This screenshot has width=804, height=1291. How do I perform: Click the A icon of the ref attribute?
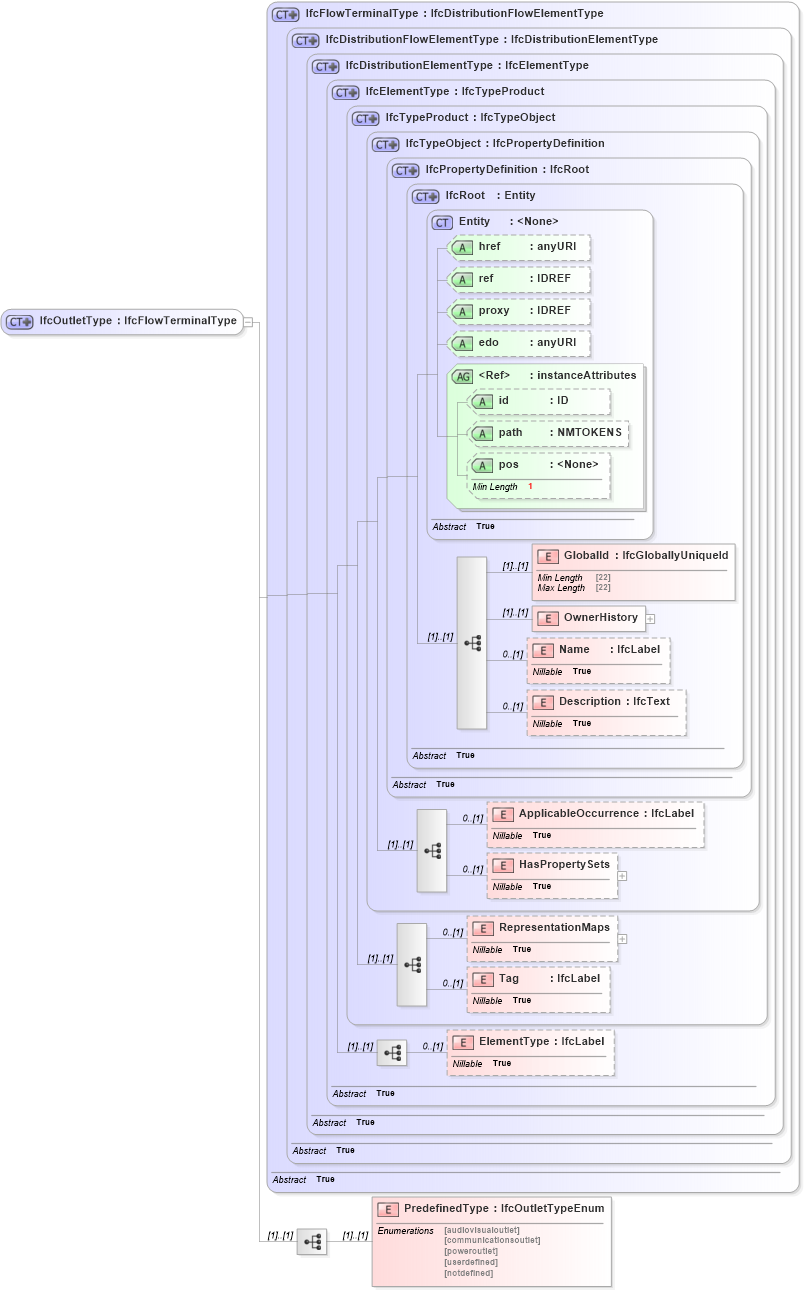pos(462,279)
